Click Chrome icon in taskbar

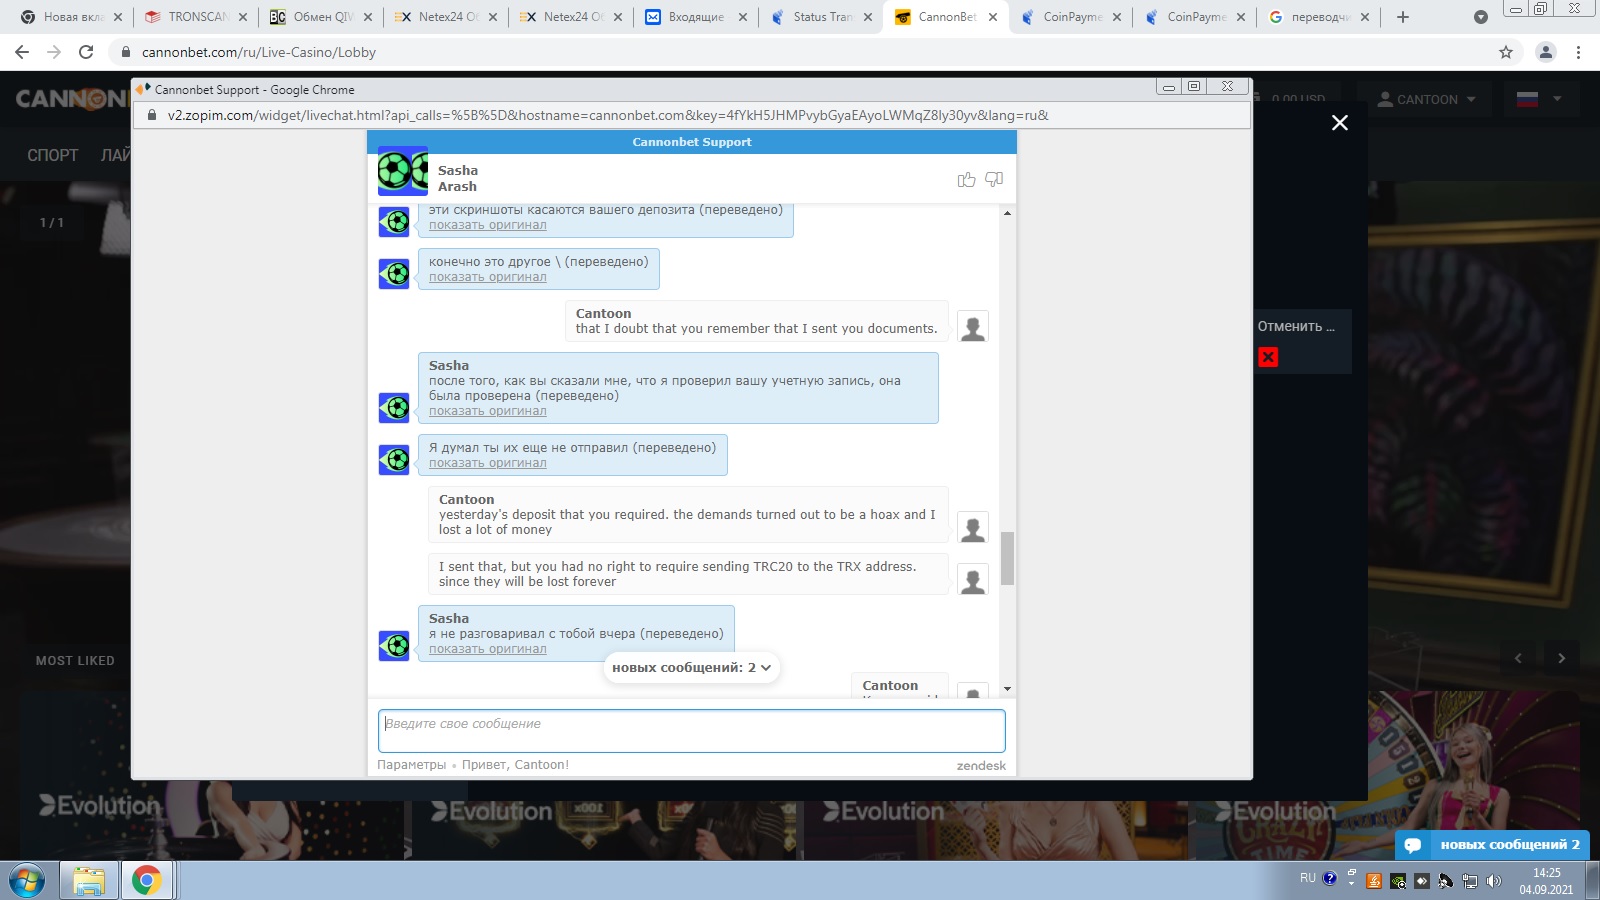[146, 881]
